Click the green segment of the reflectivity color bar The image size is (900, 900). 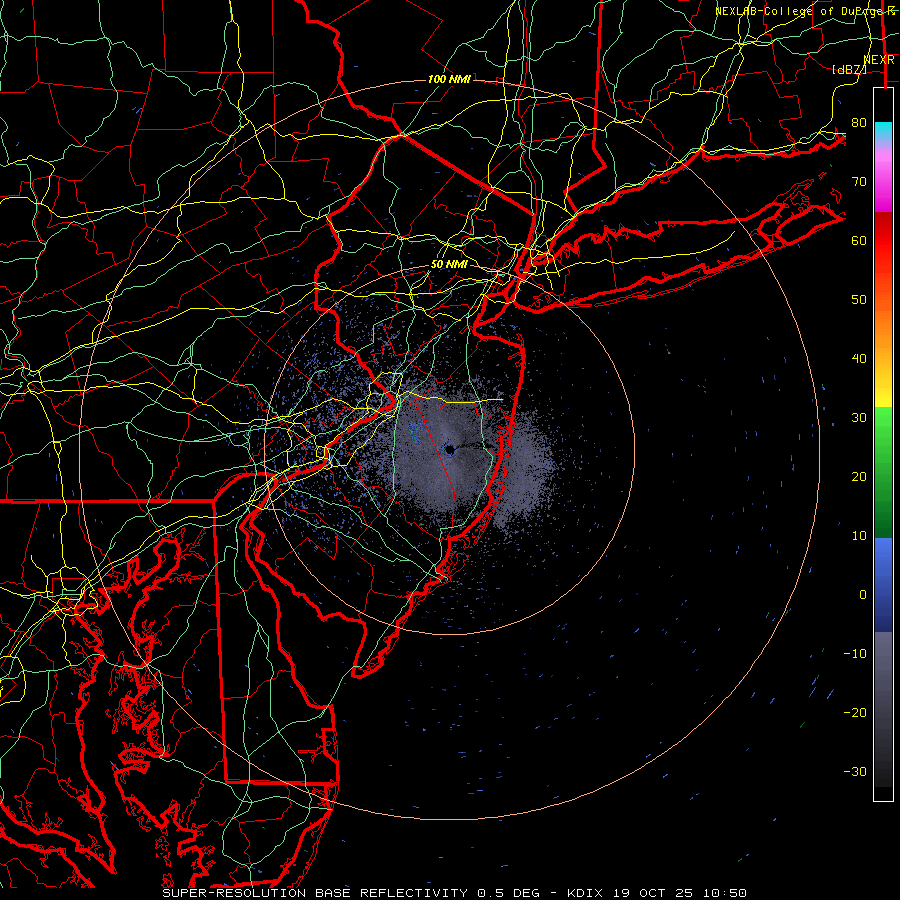[883, 472]
